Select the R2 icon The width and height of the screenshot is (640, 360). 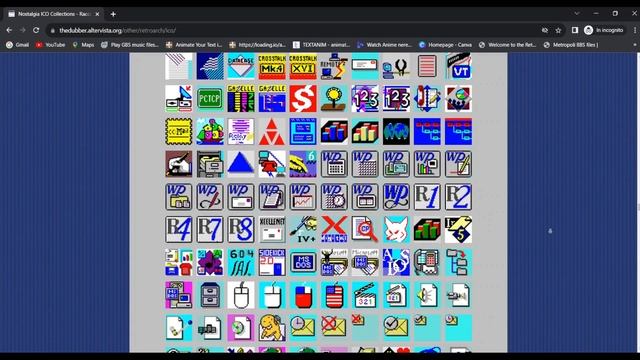point(458,197)
